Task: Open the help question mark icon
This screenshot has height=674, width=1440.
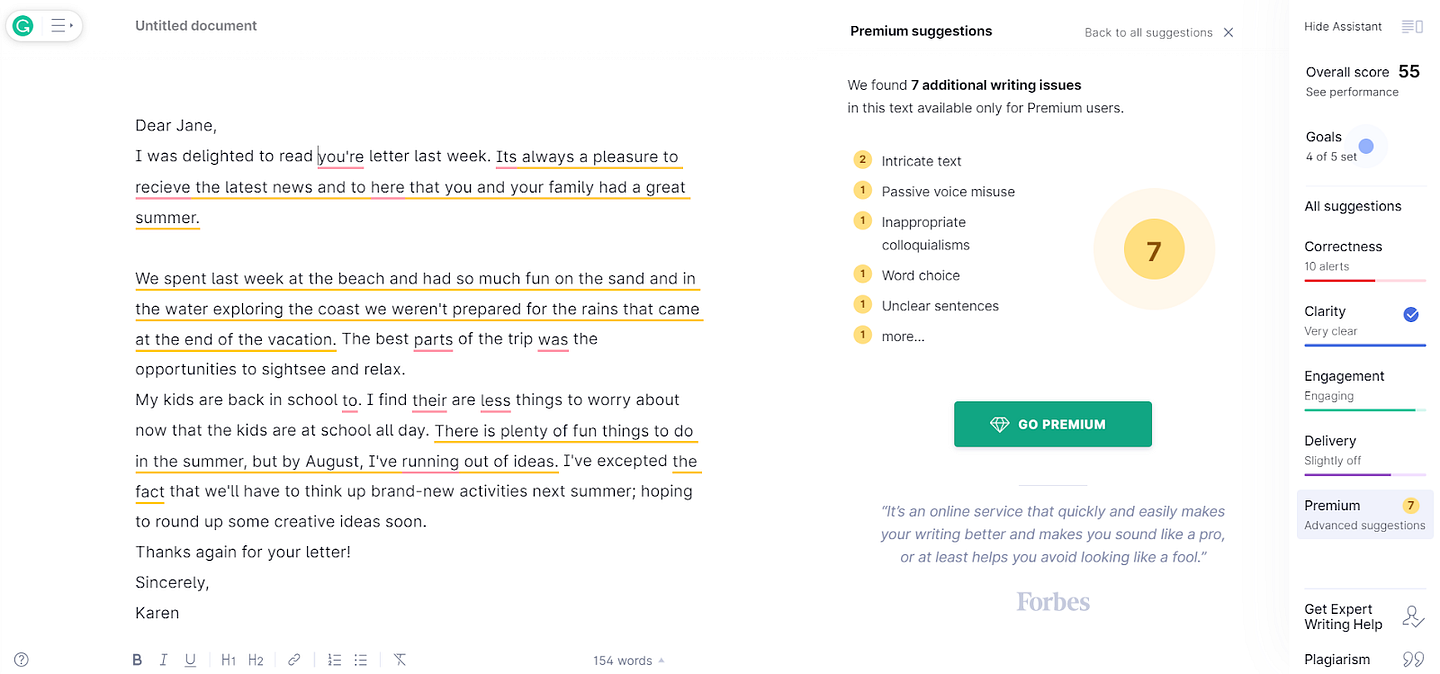Action: click(21, 660)
